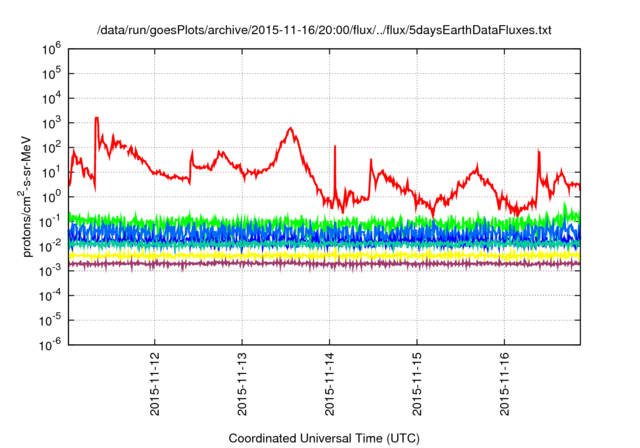Viewport: 640px width, 448px height.
Task: Click the yellow flux line above the purple one
Action: 324,256
